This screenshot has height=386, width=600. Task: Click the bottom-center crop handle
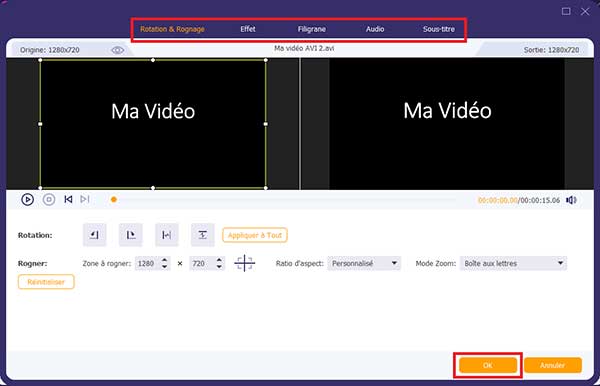153,188
